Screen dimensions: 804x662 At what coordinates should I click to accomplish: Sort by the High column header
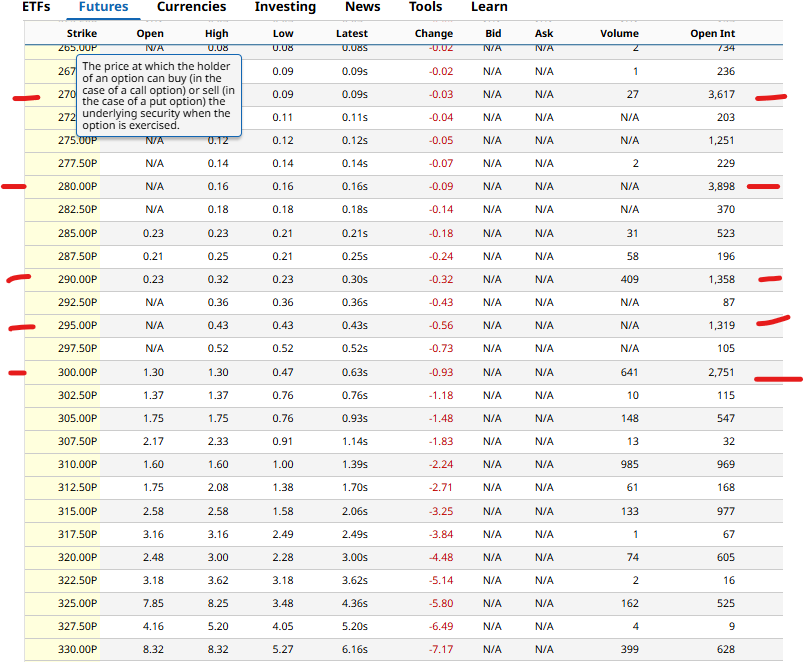216,34
